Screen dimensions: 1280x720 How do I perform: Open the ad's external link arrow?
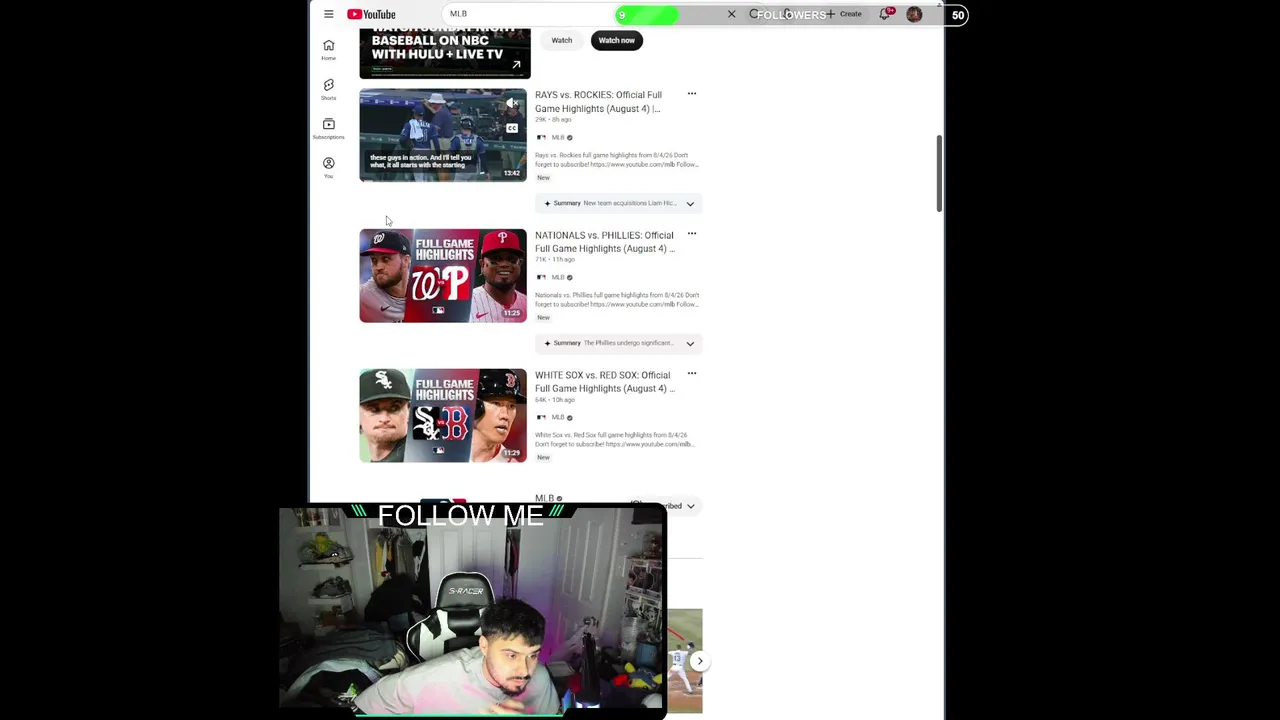click(x=516, y=66)
